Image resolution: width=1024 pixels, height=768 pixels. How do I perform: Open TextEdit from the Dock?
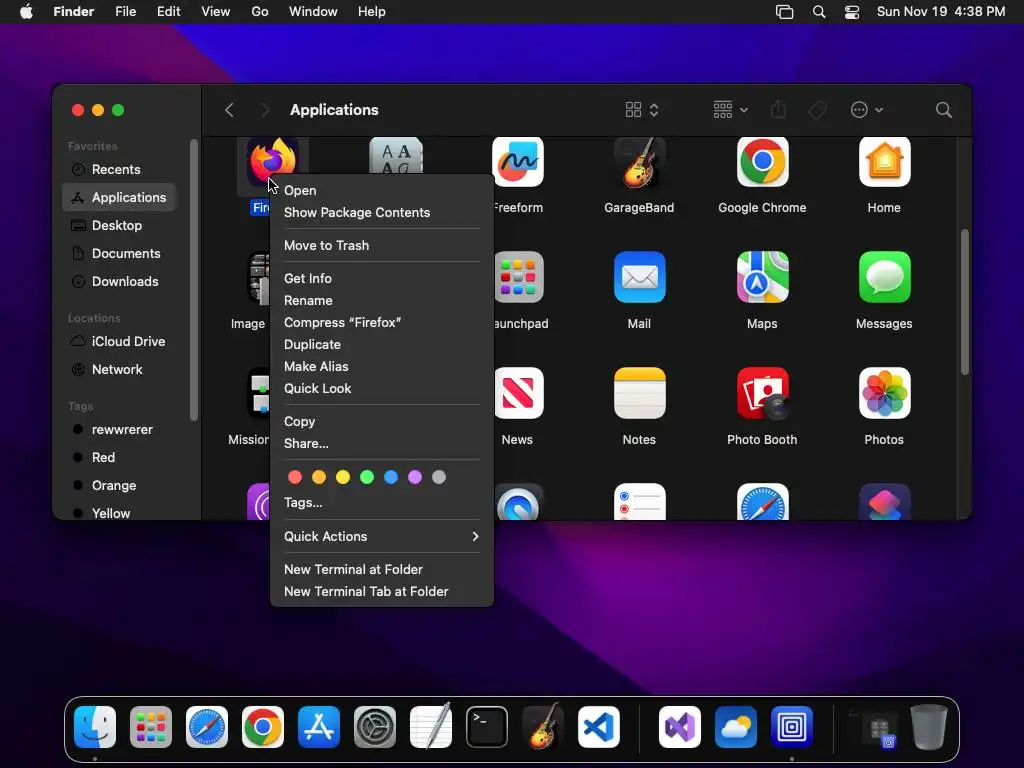[431, 726]
